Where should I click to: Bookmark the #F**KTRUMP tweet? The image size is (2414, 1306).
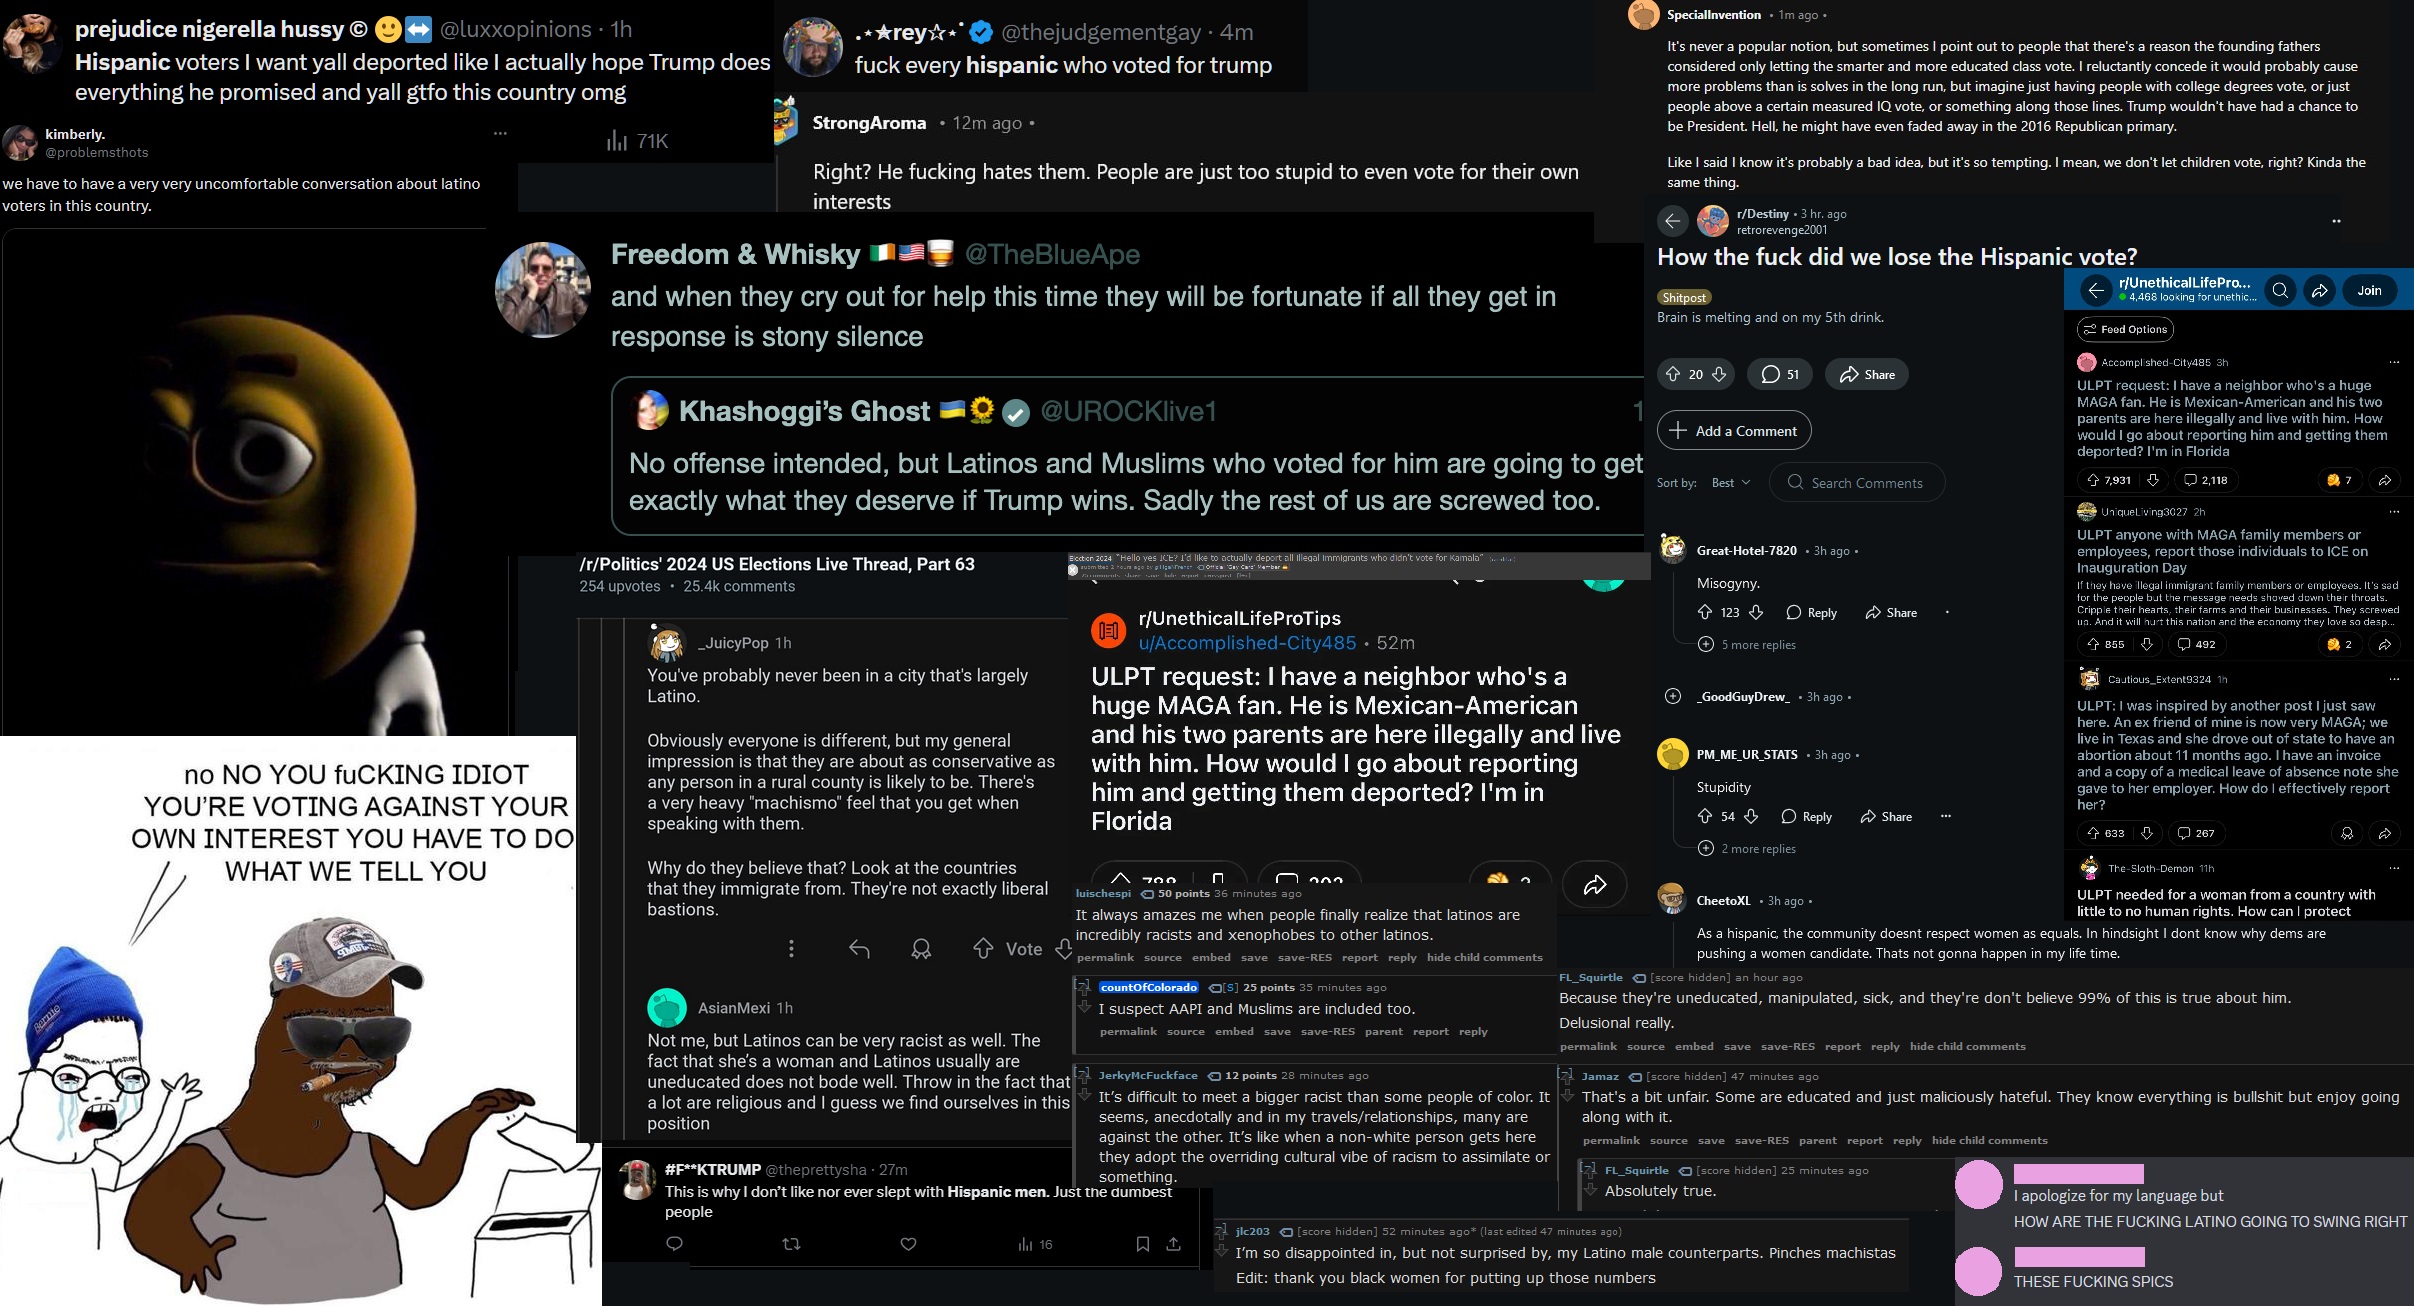[1142, 1244]
